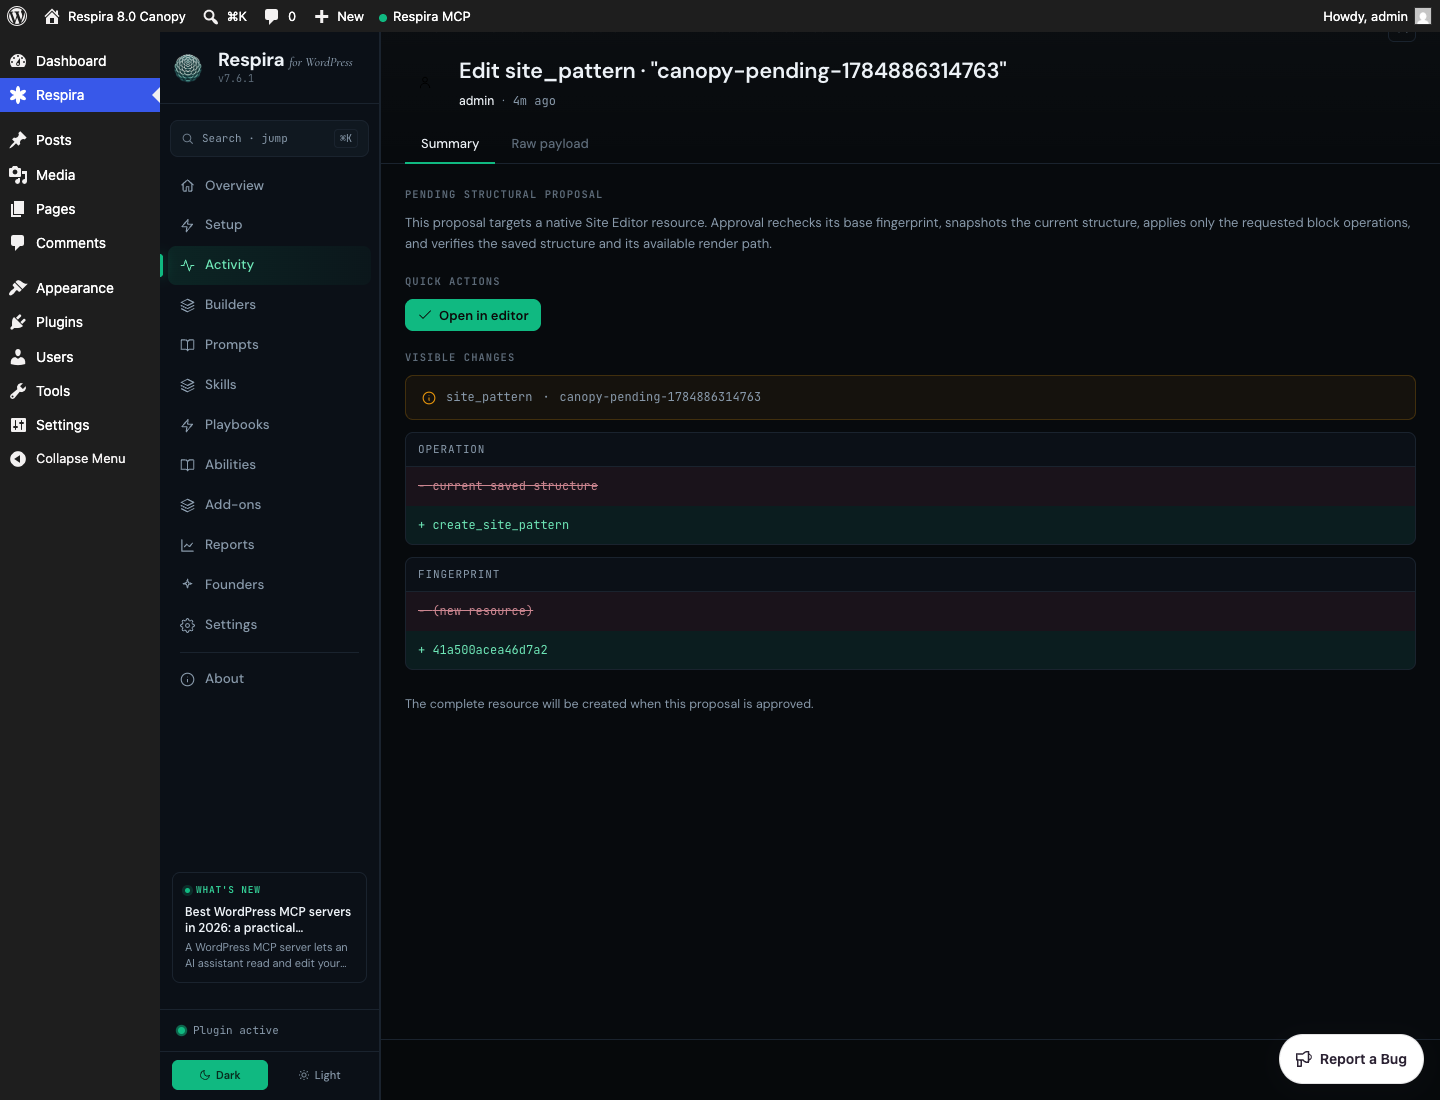Click the Tools wrench icon
1440x1100 pixels.
[x=18, y=391]
